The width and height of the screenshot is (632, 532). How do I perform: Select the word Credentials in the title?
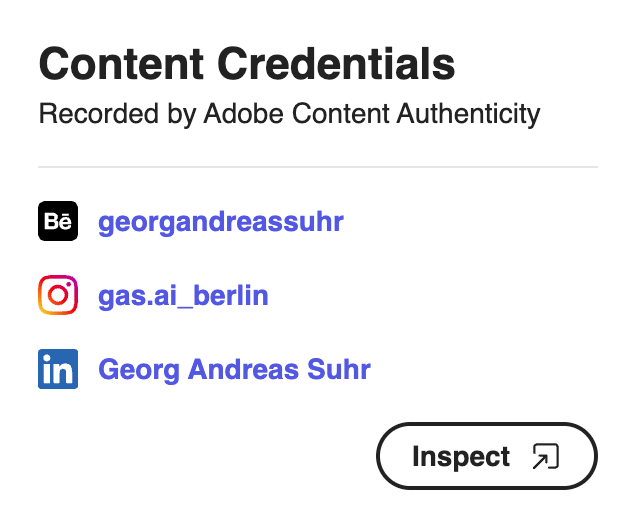tap(336, 64)
